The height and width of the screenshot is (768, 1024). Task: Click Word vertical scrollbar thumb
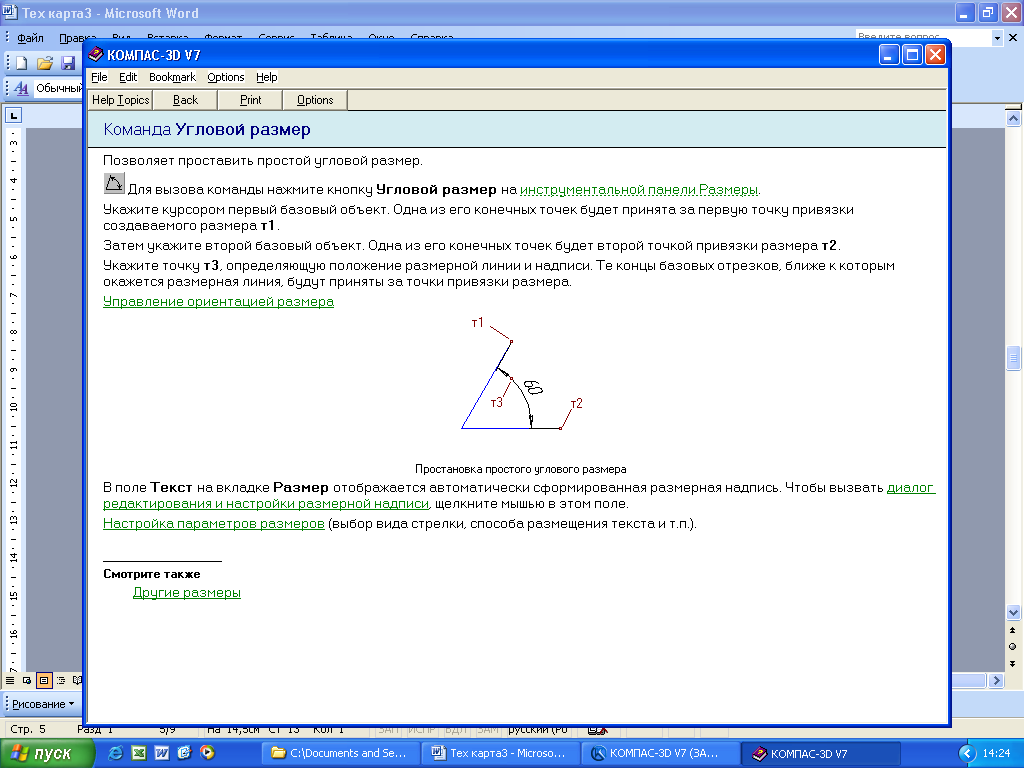point(1013,358)
